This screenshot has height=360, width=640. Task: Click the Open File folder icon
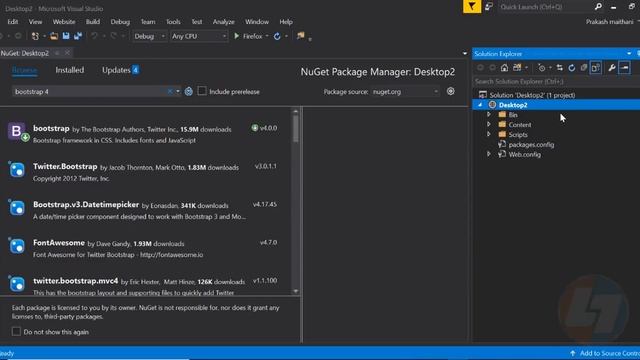(54, 36)
